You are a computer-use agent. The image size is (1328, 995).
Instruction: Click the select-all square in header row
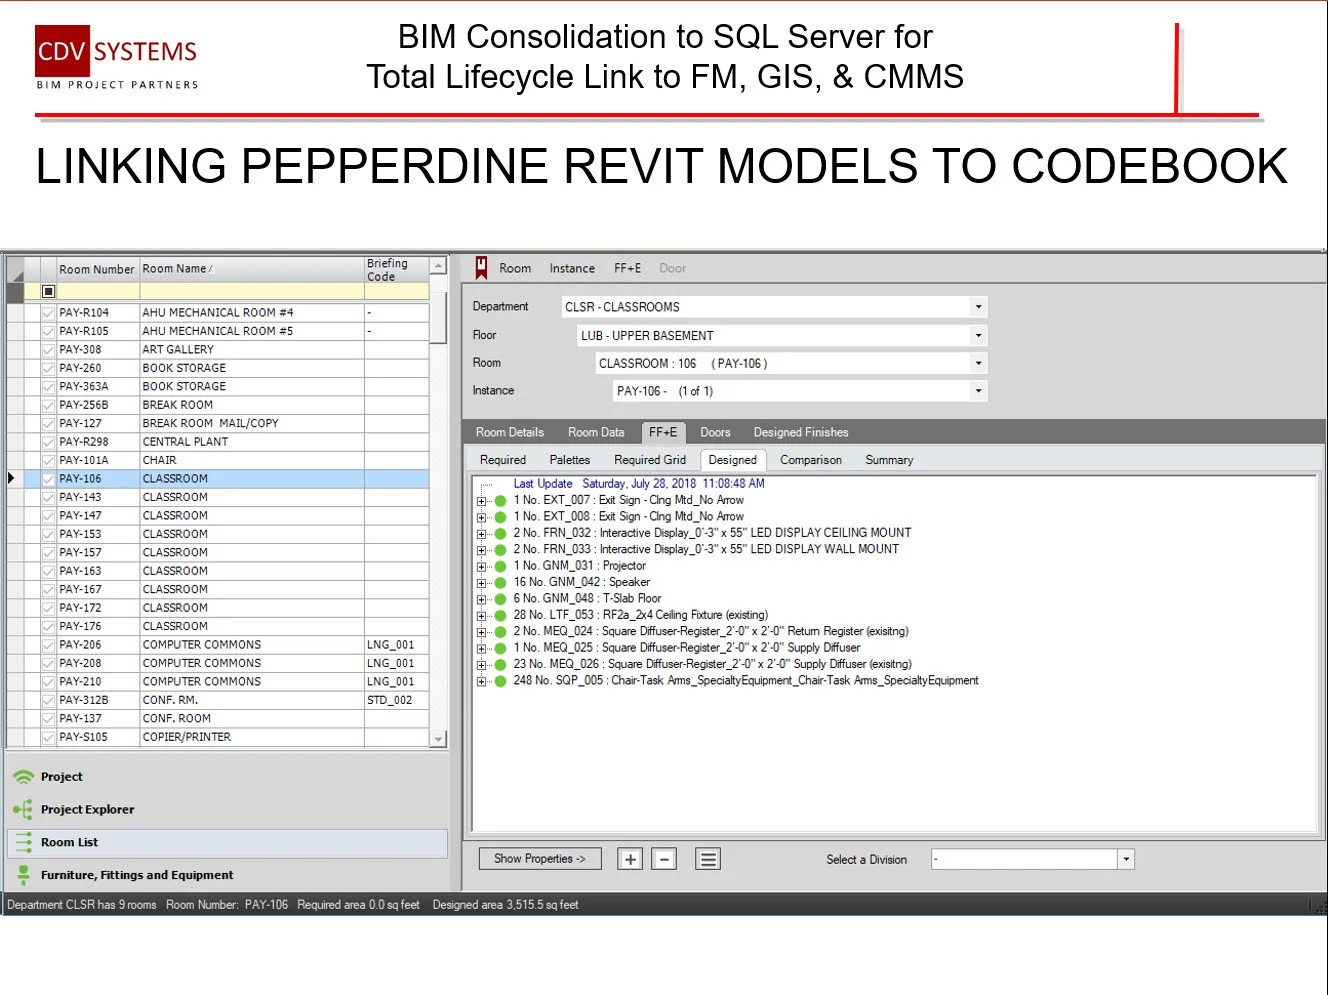point(48,291)
